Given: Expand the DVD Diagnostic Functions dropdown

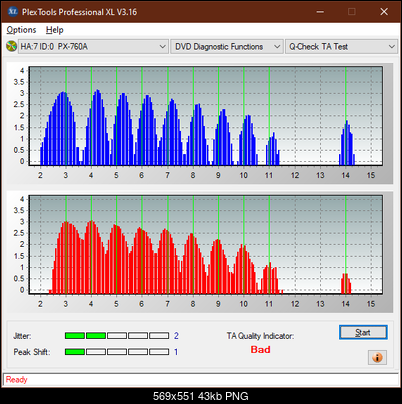Looking at the screenshot, I should click(227, 47).
